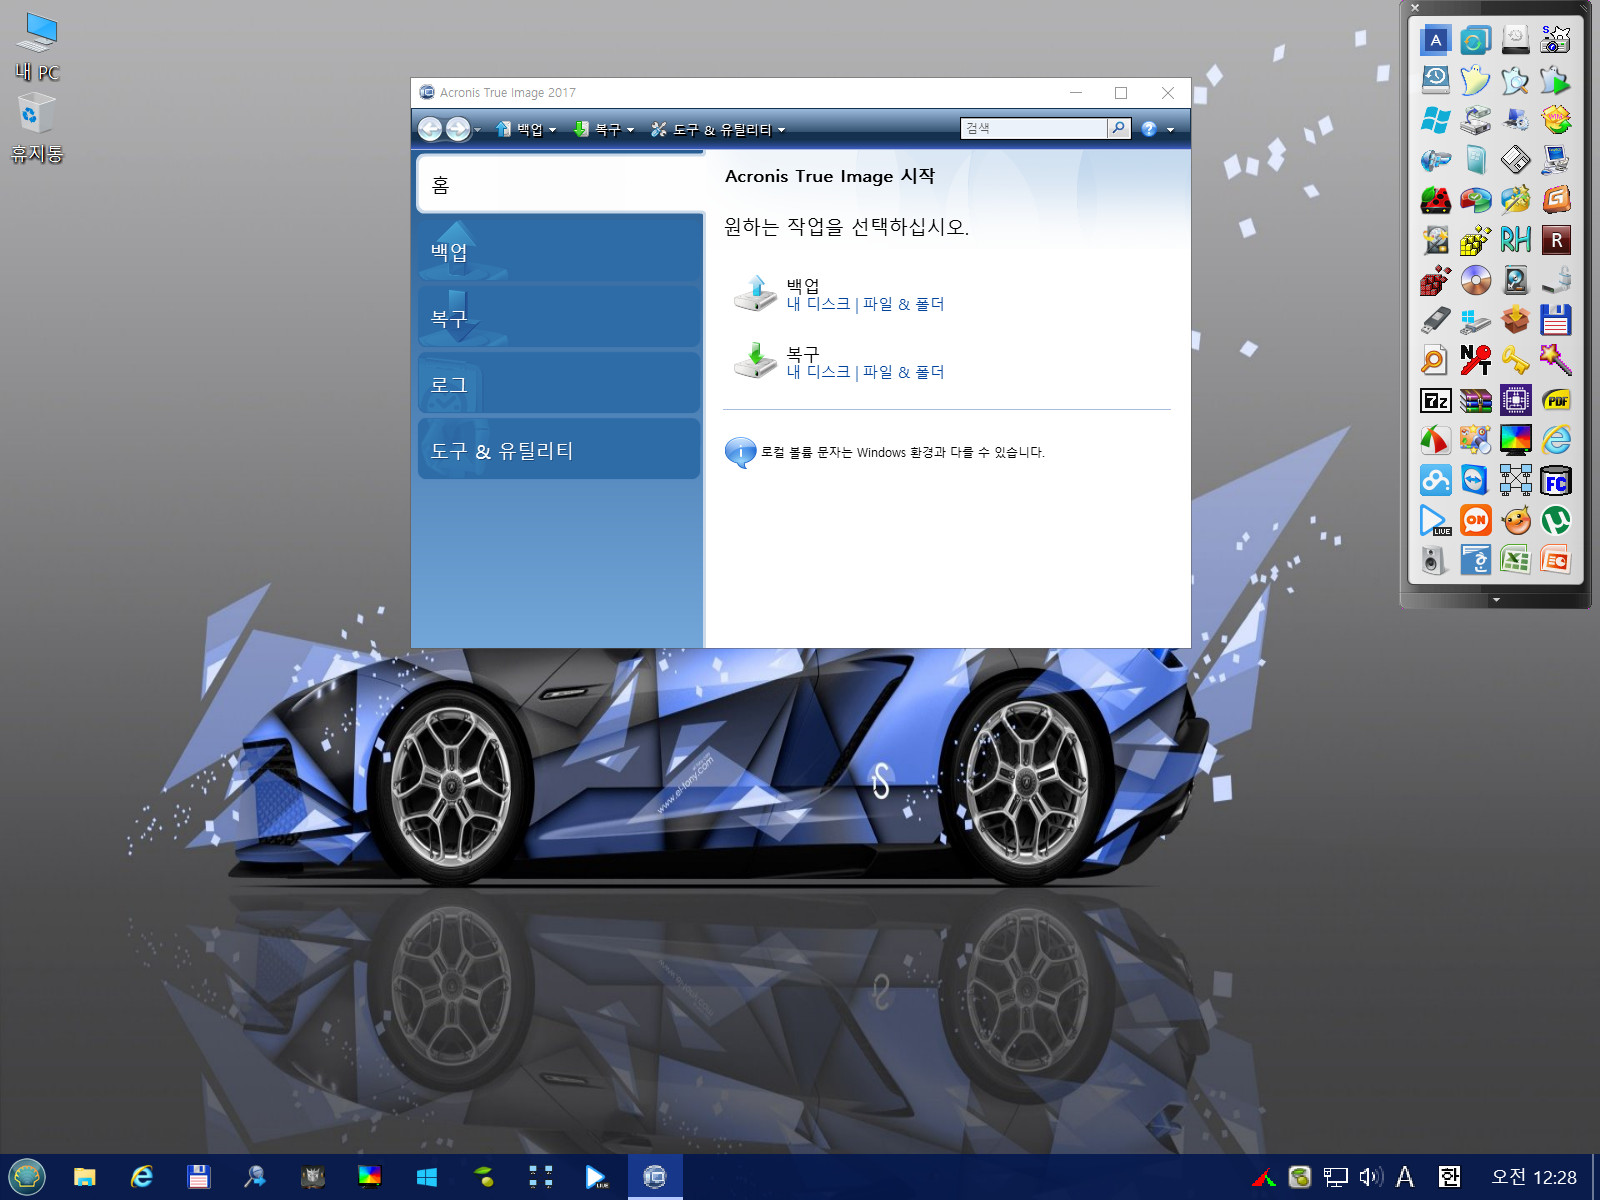Open the Windows flag icon in launcher panel

1435,120
